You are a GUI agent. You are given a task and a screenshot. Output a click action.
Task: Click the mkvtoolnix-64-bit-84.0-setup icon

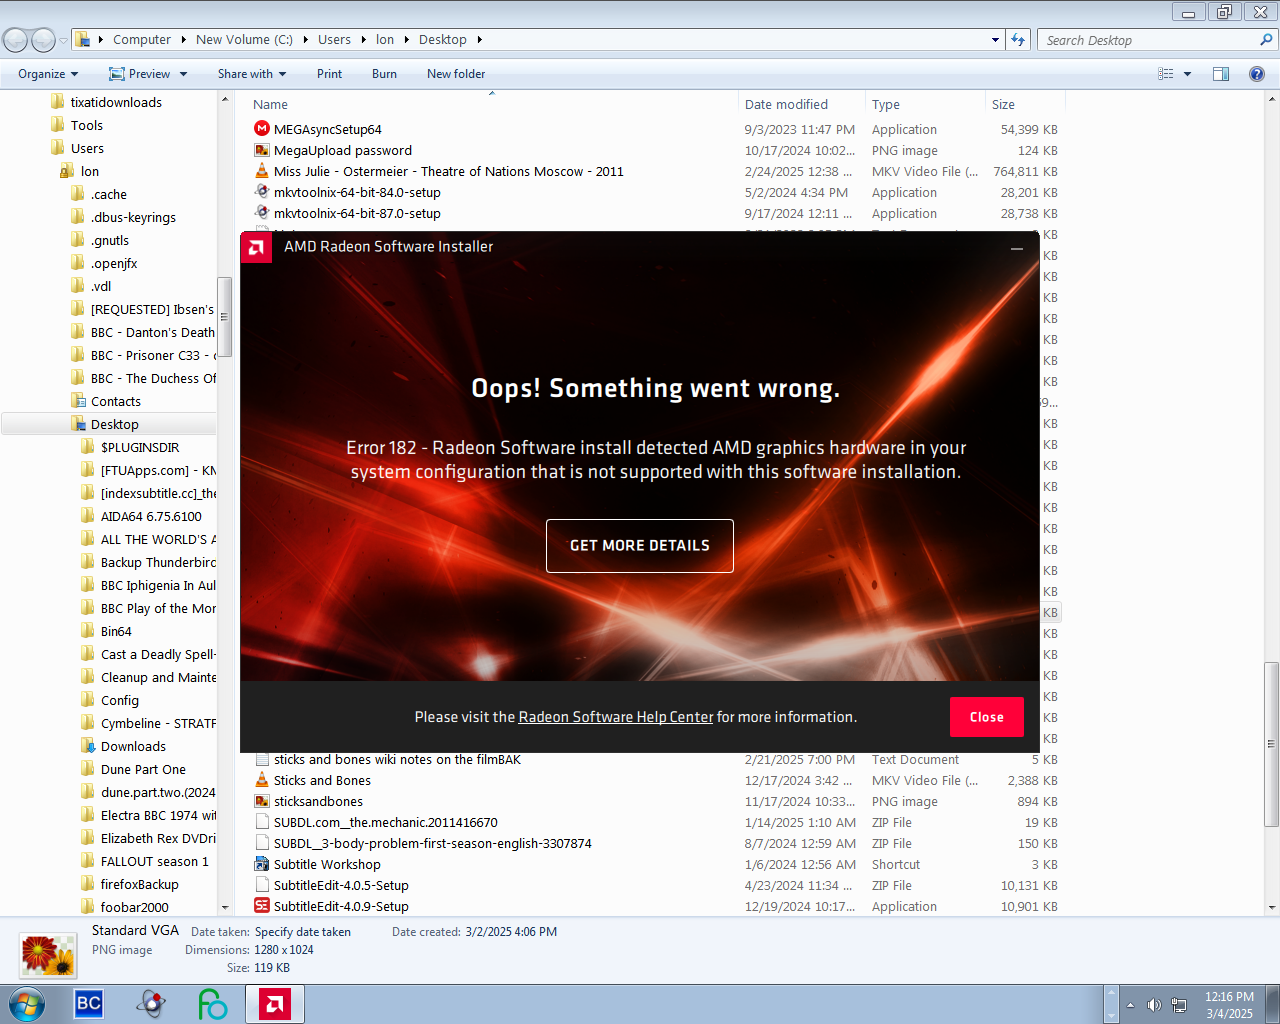click(x=262, y=192)
